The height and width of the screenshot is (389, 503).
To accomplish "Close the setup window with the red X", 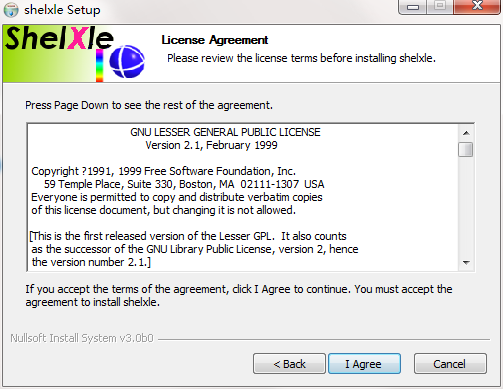I will click(477, 6).
